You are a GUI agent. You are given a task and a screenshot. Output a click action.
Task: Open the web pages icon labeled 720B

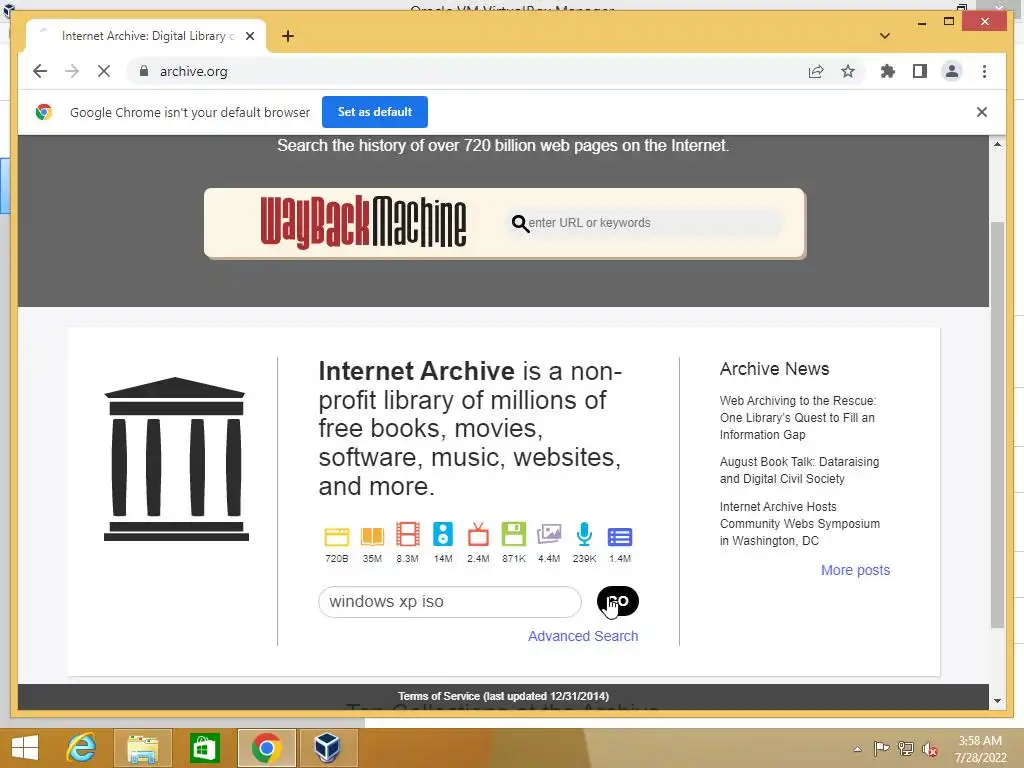point(337,536)
